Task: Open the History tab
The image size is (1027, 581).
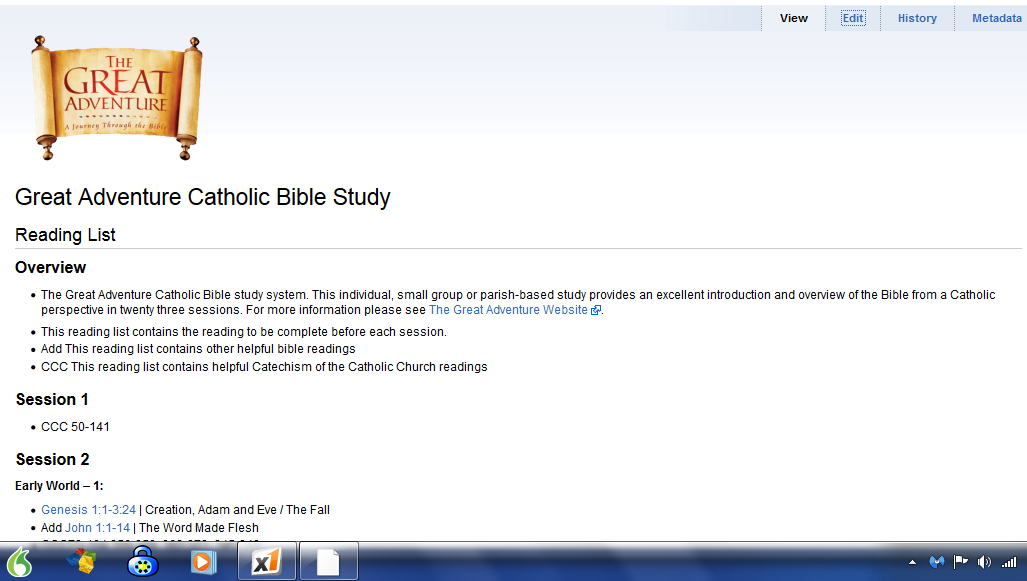Action: (x=917, y=18)
